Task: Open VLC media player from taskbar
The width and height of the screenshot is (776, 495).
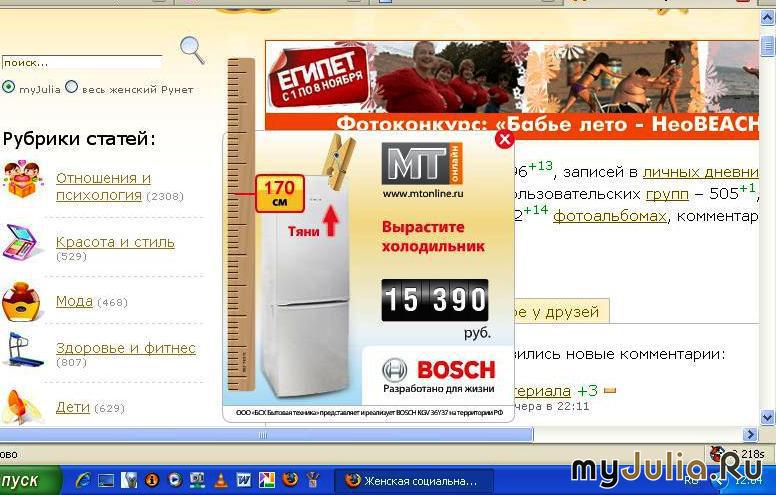Action: (221, 480)
